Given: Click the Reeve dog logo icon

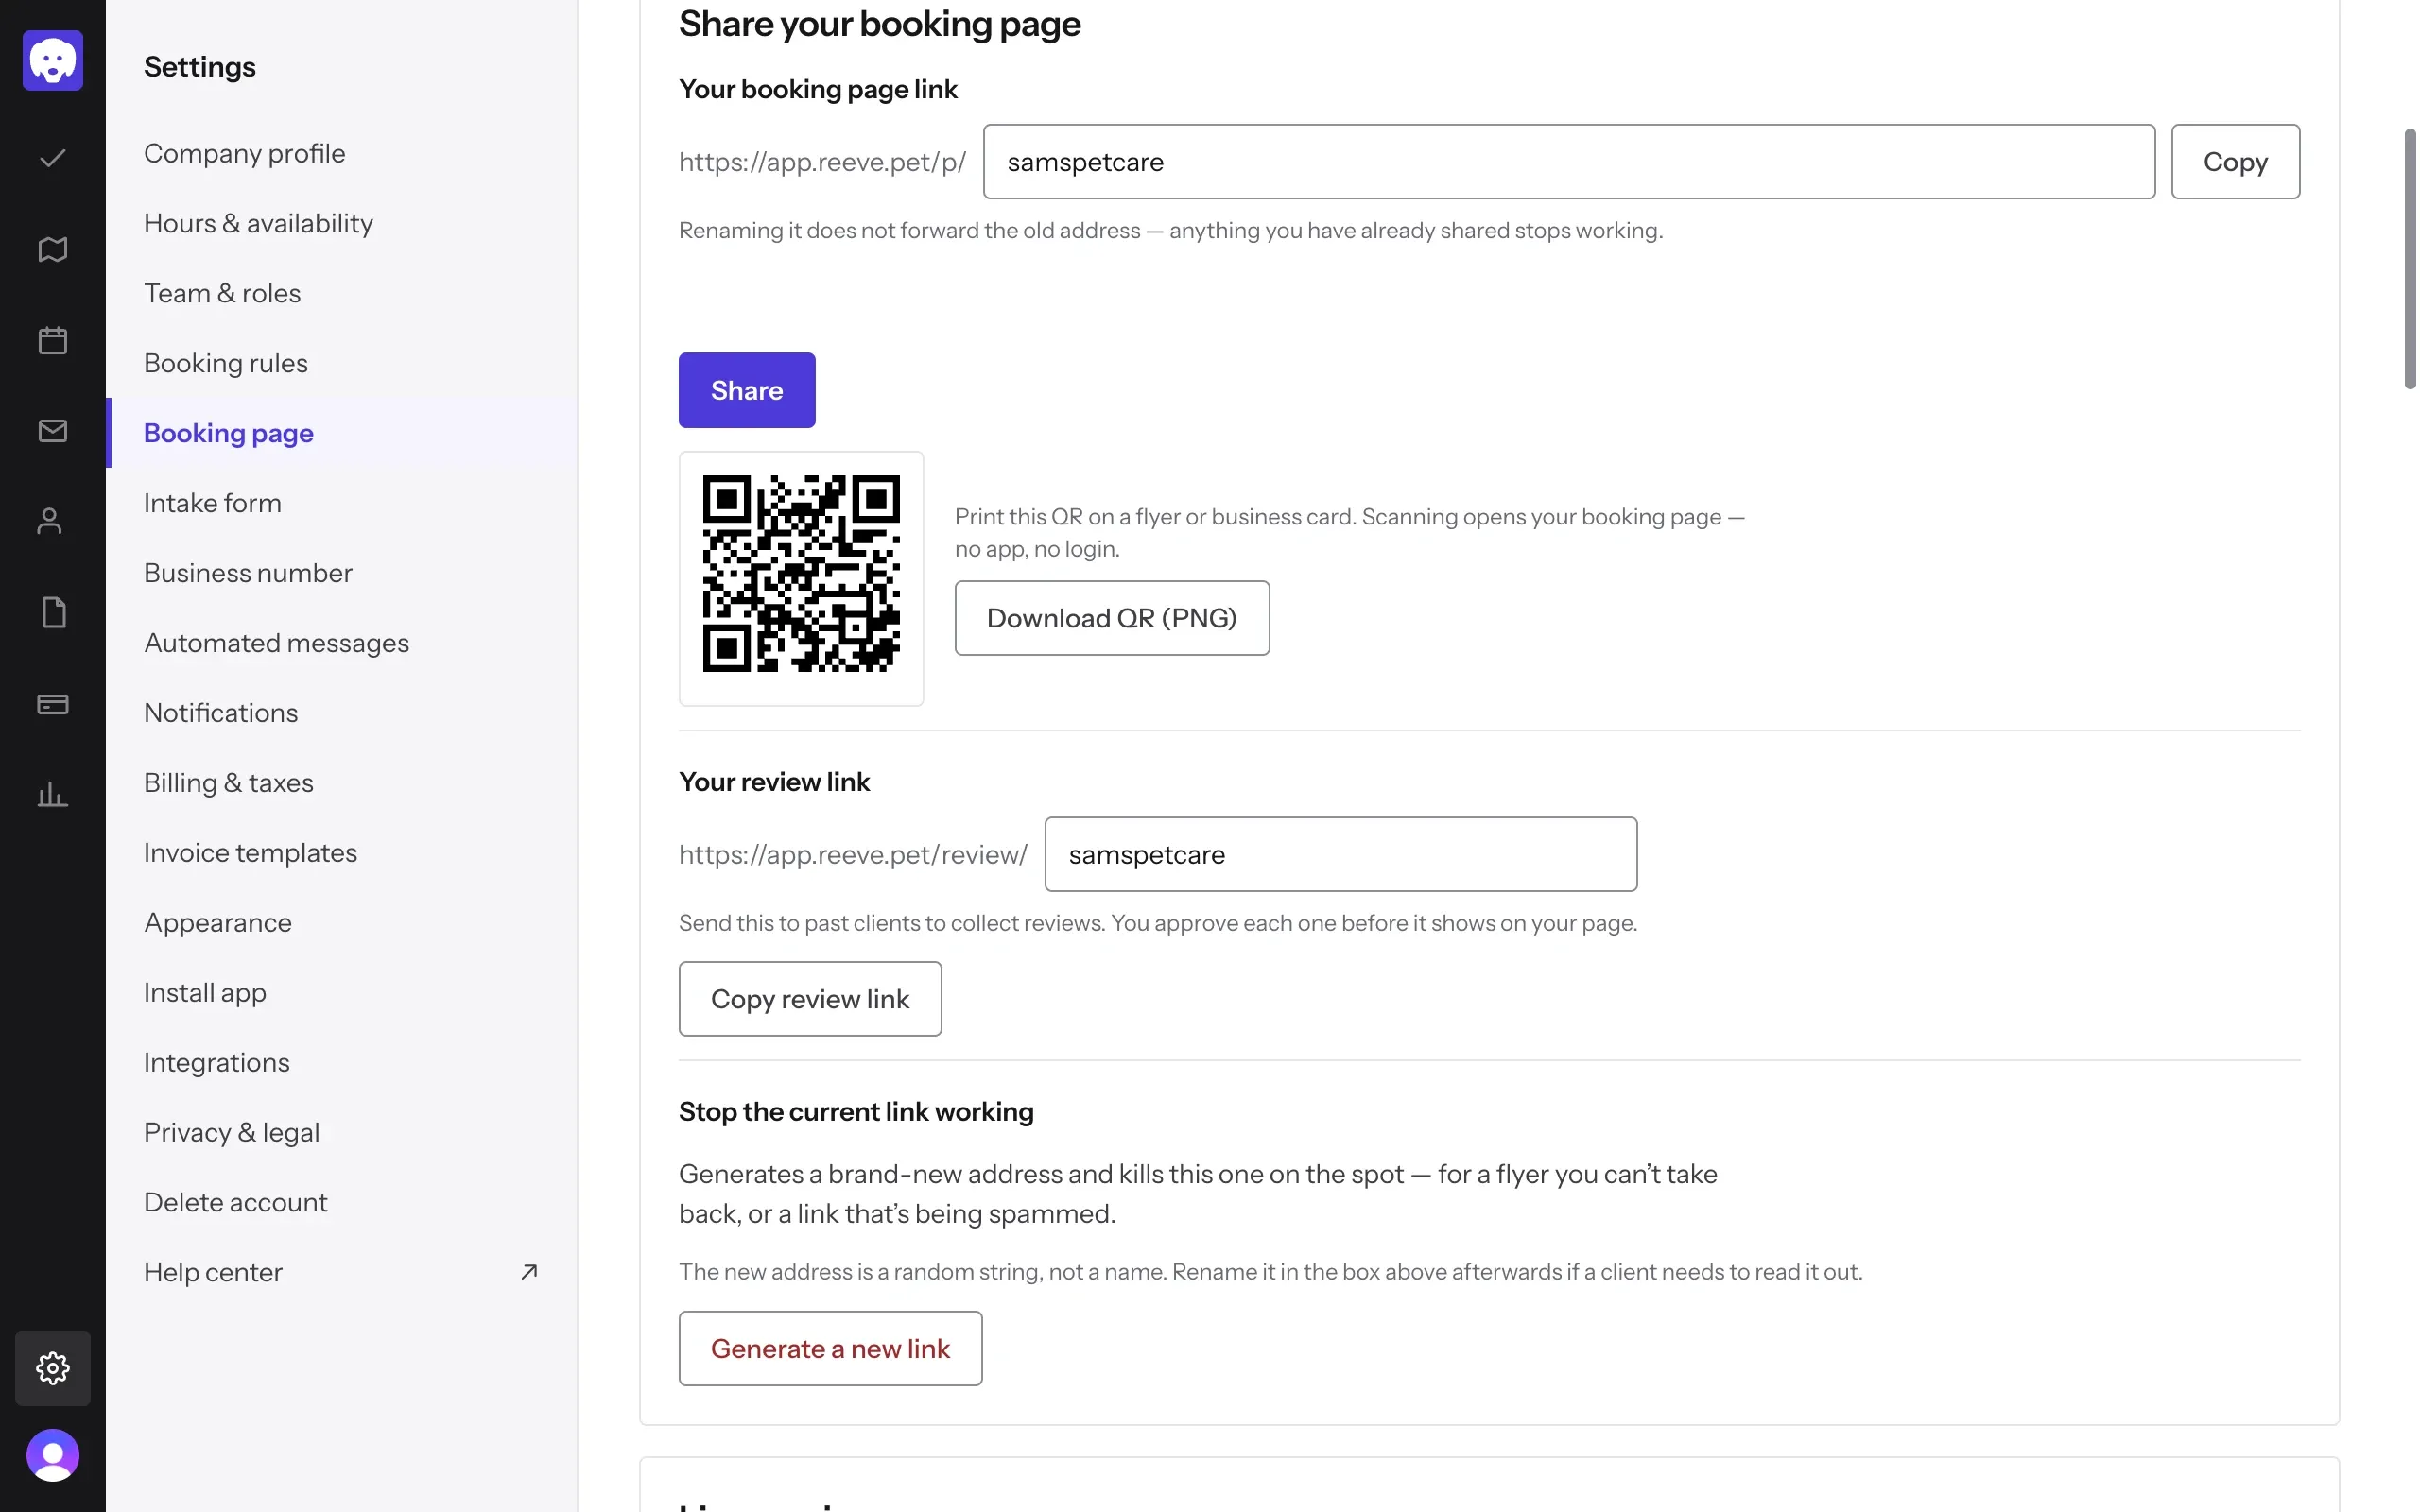Looking at the screenshot, I should coord(53,60).
